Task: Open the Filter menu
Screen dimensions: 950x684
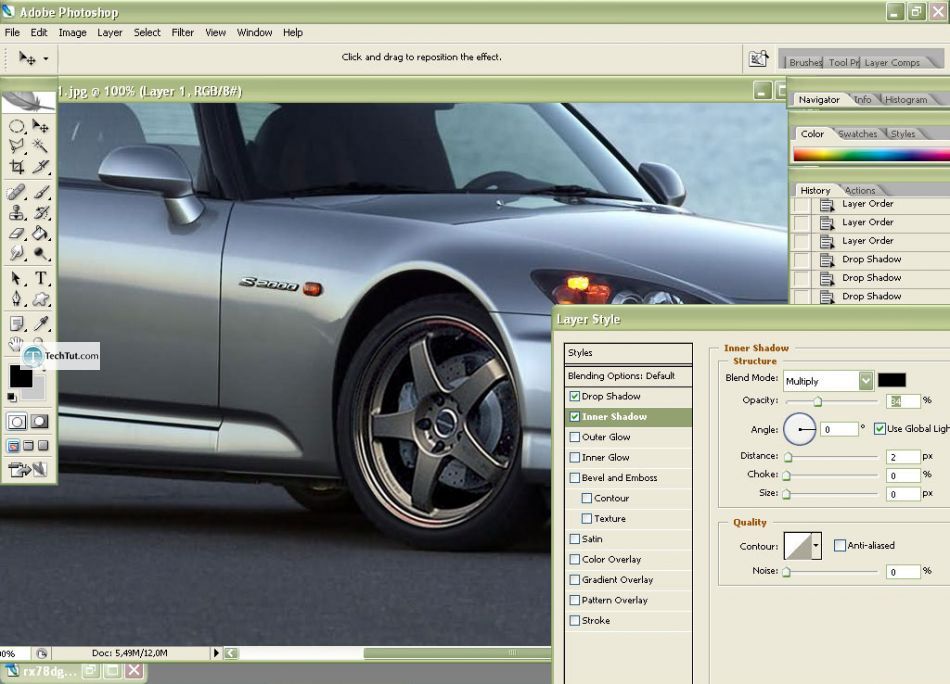Action: point(182,33)
